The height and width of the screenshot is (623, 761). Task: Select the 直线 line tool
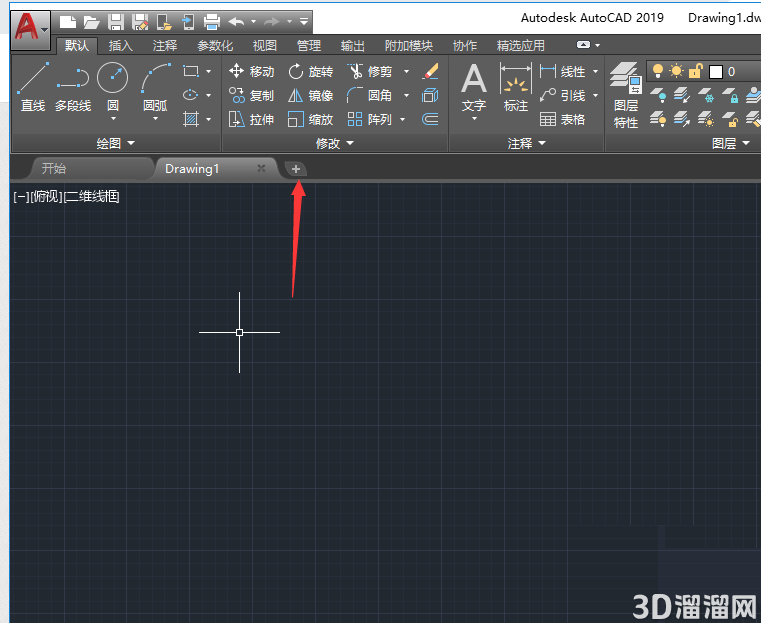[33, 87]
